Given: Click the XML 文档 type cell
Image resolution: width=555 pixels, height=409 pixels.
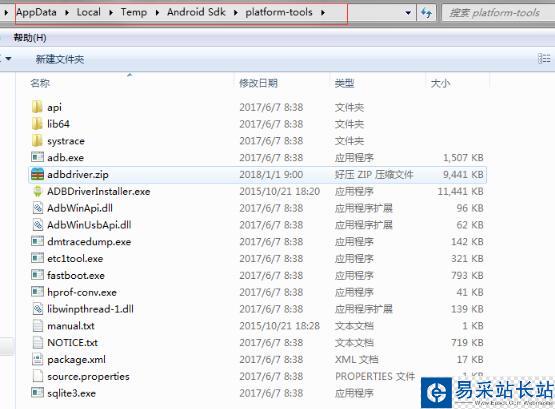Looking at the screenshot, I should click(x=356, y=359).
